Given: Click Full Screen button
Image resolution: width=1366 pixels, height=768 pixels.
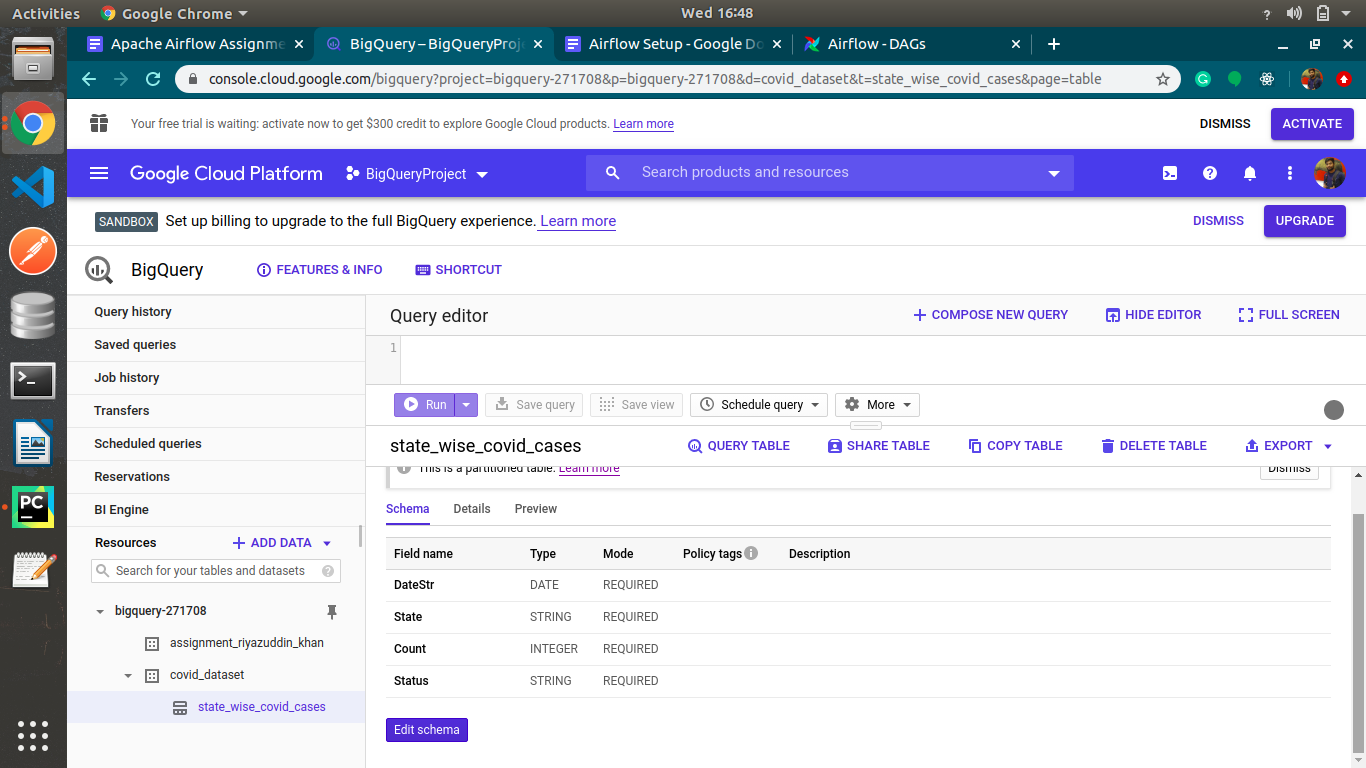Looking at the screenshot, I should point(1289,315).
